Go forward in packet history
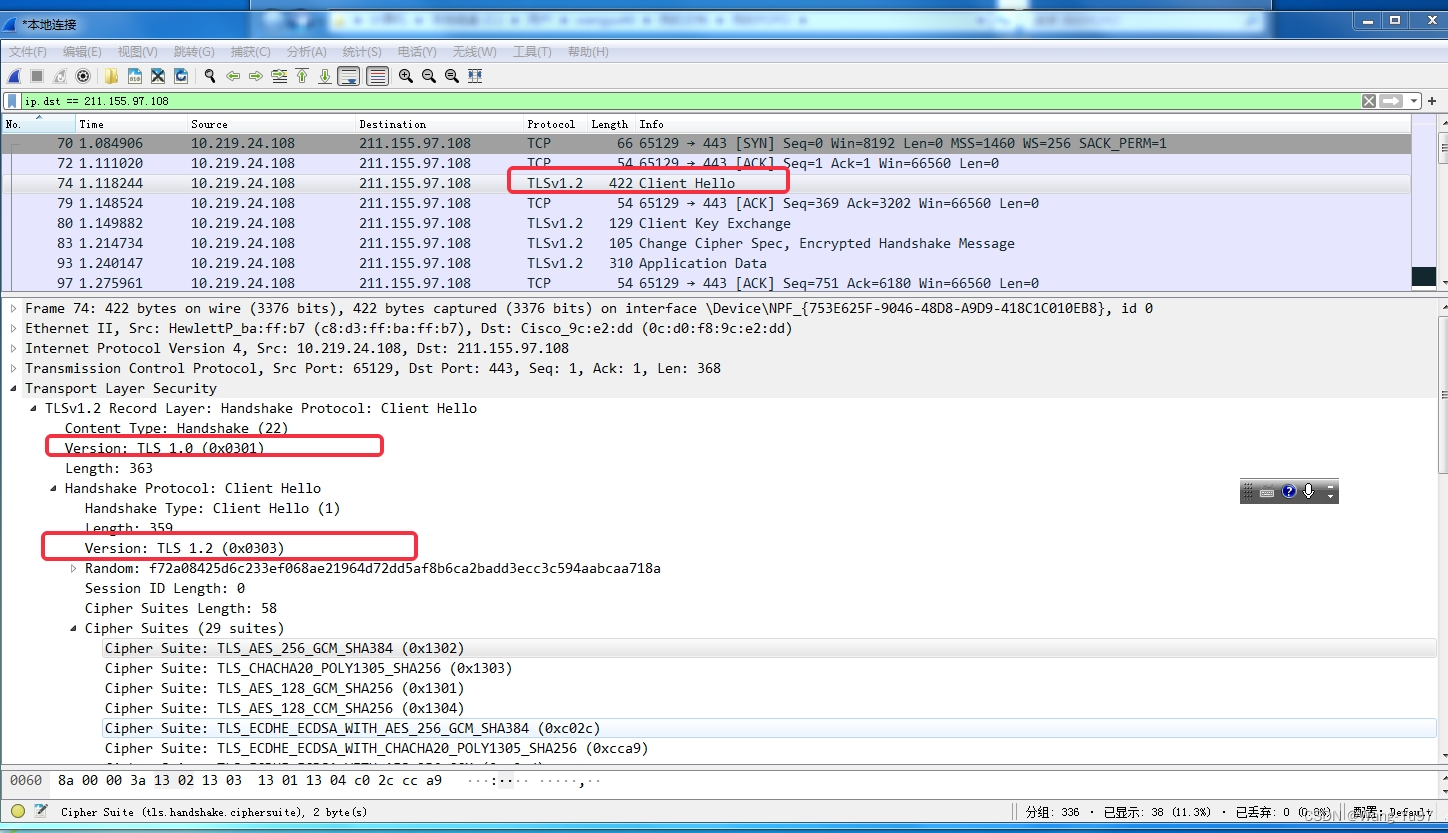Viewport: 1448px width, 833px height. click(x=256, y=76)
